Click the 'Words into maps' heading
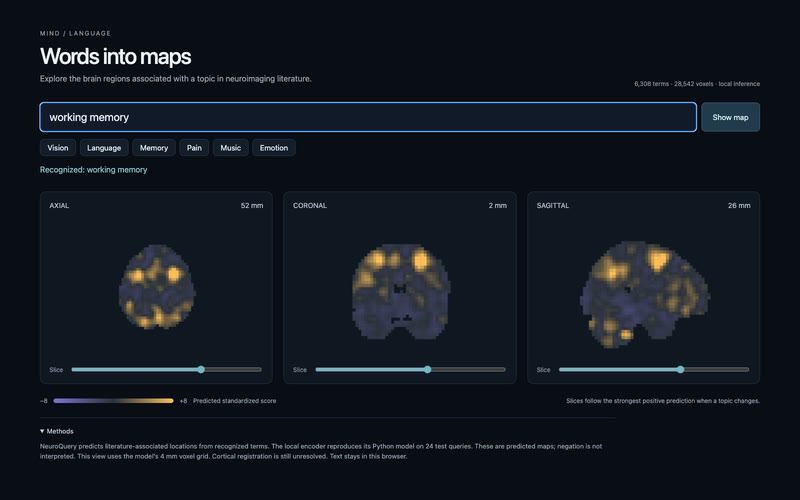 tap(115, 56)
